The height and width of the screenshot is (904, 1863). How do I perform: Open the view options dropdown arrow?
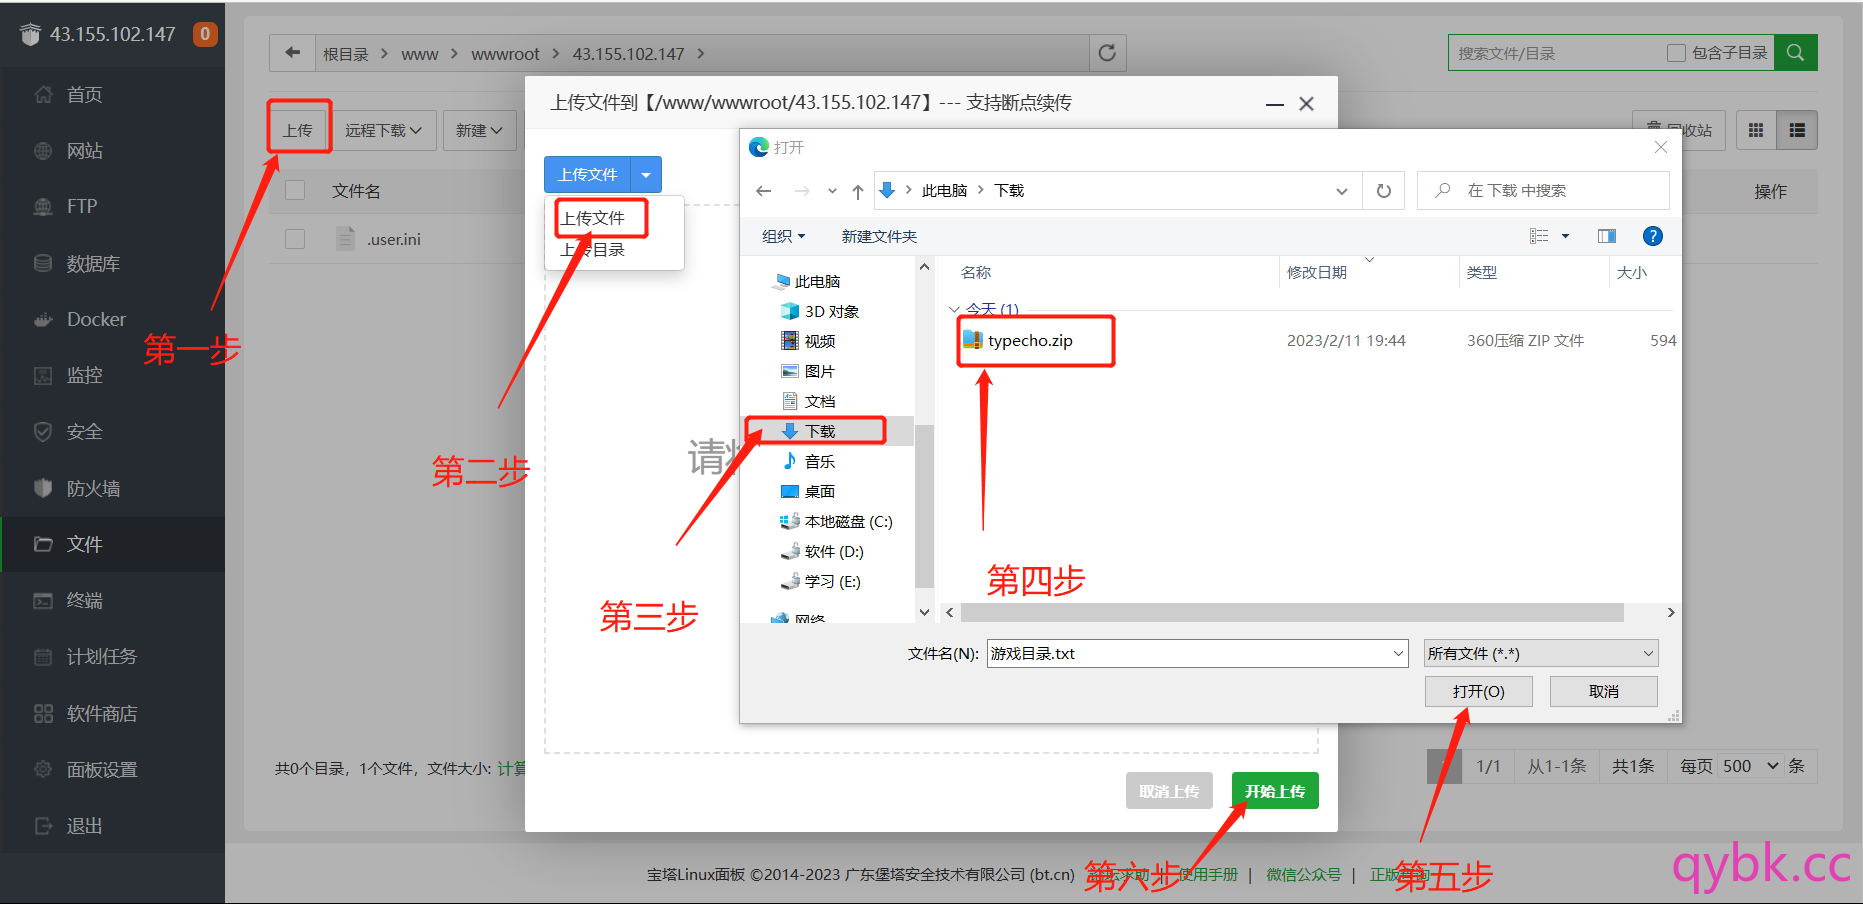(x=1566, y=236)
